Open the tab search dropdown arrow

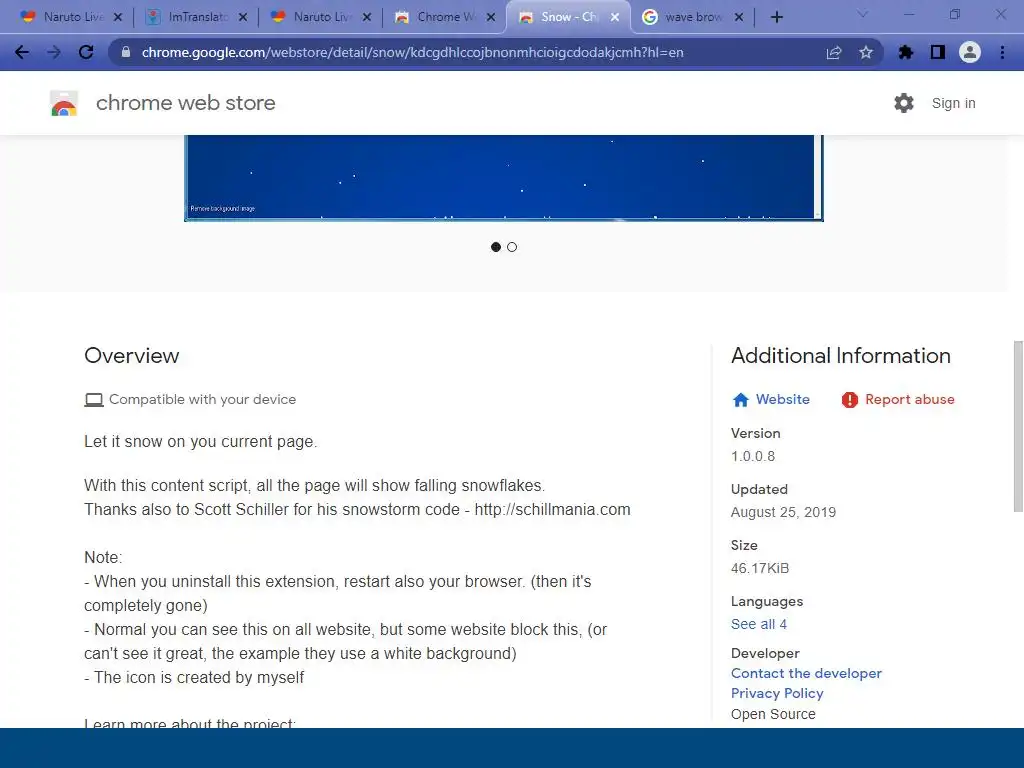pyautogui.click(x=862, y=14)
